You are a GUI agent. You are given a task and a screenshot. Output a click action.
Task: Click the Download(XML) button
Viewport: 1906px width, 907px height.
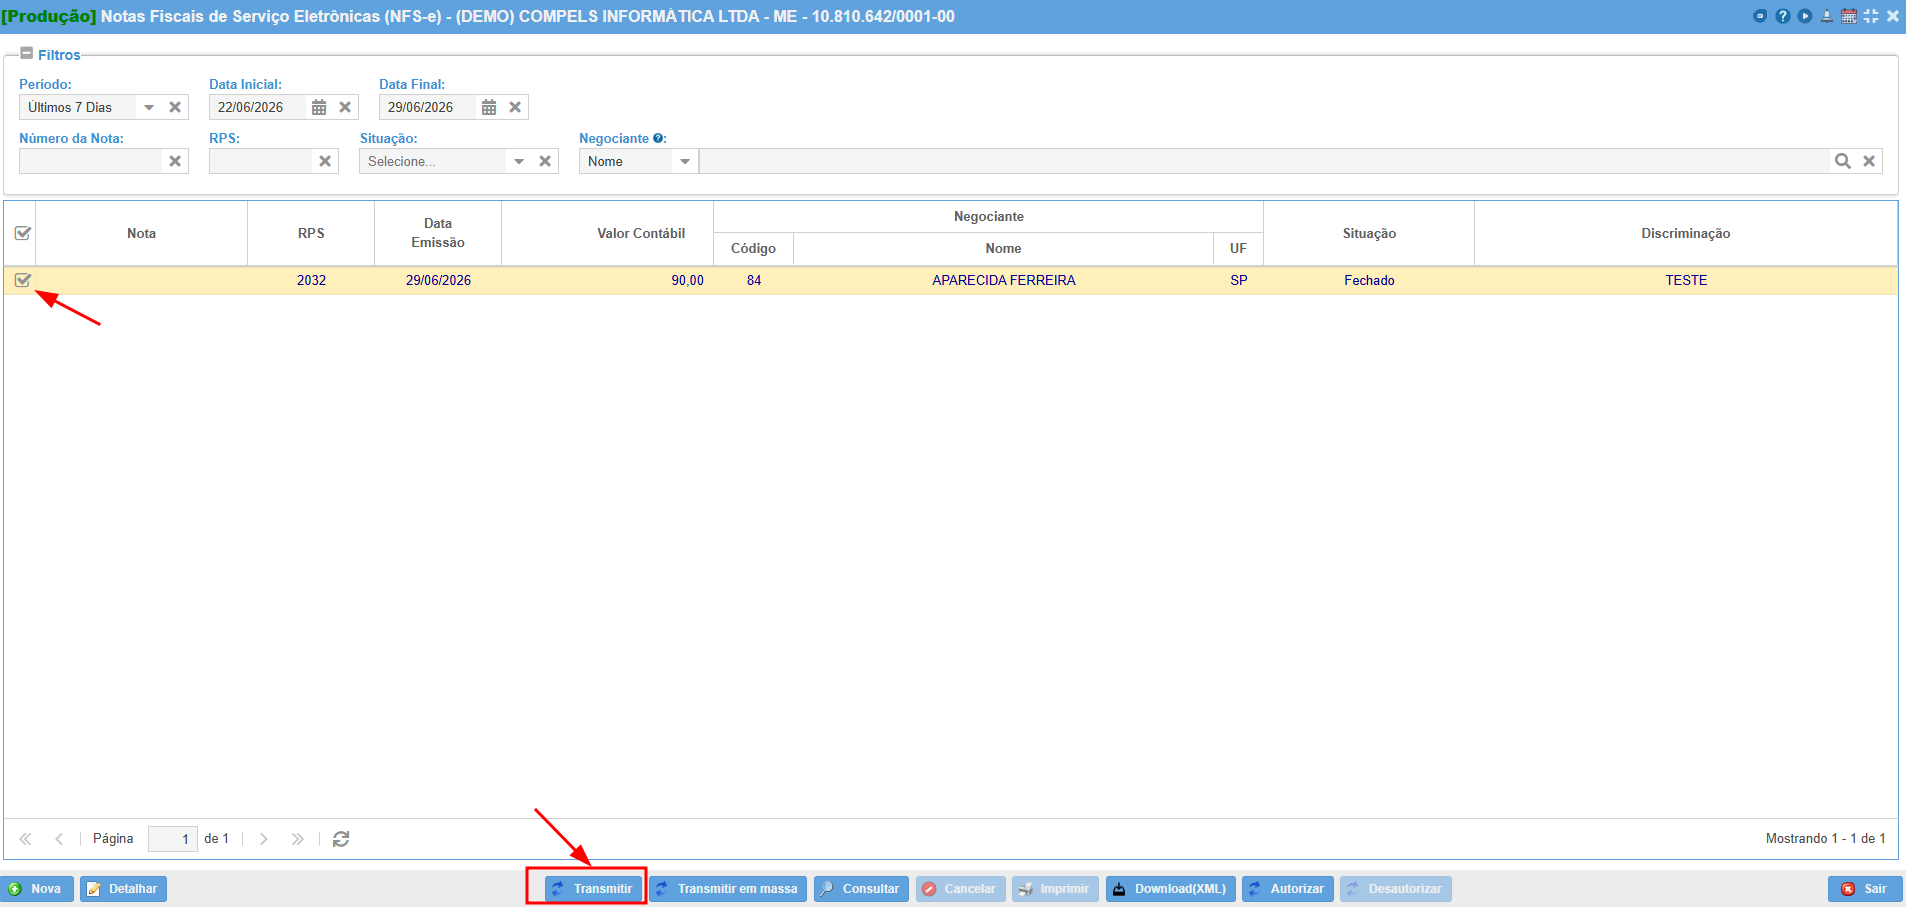click(x=1171, y=889)
